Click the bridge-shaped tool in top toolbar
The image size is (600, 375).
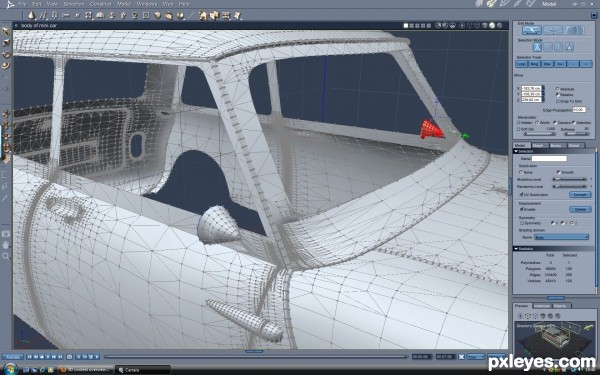(x=100, y=15)
